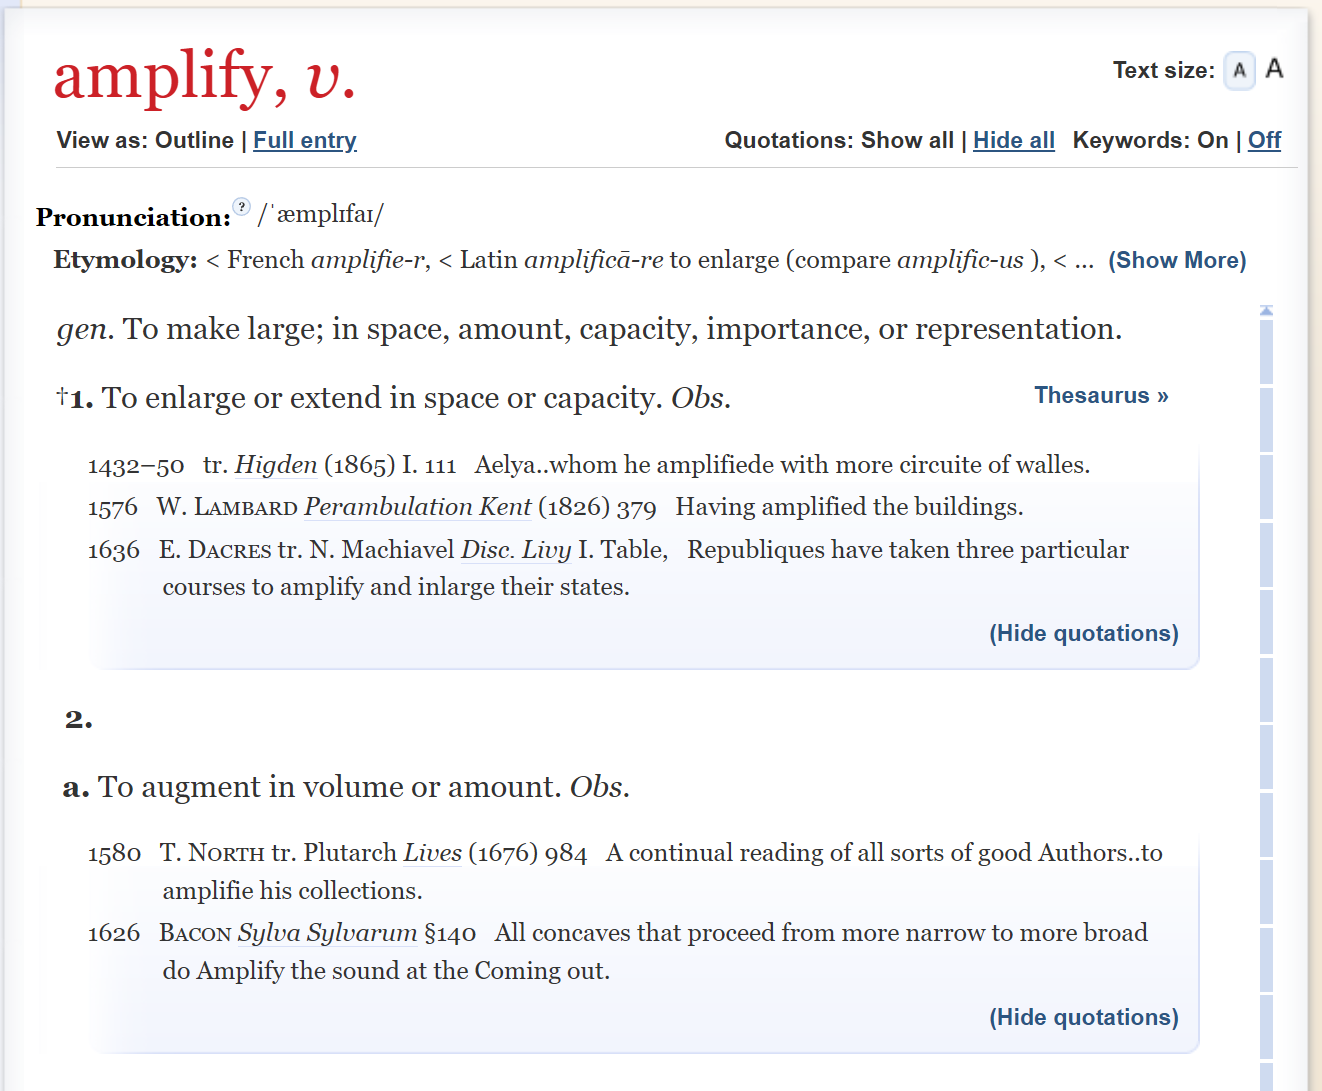The height and width of the screenshot is (1091, 1322).
Task: Click the amplify headword title
Action: point(205,76)
